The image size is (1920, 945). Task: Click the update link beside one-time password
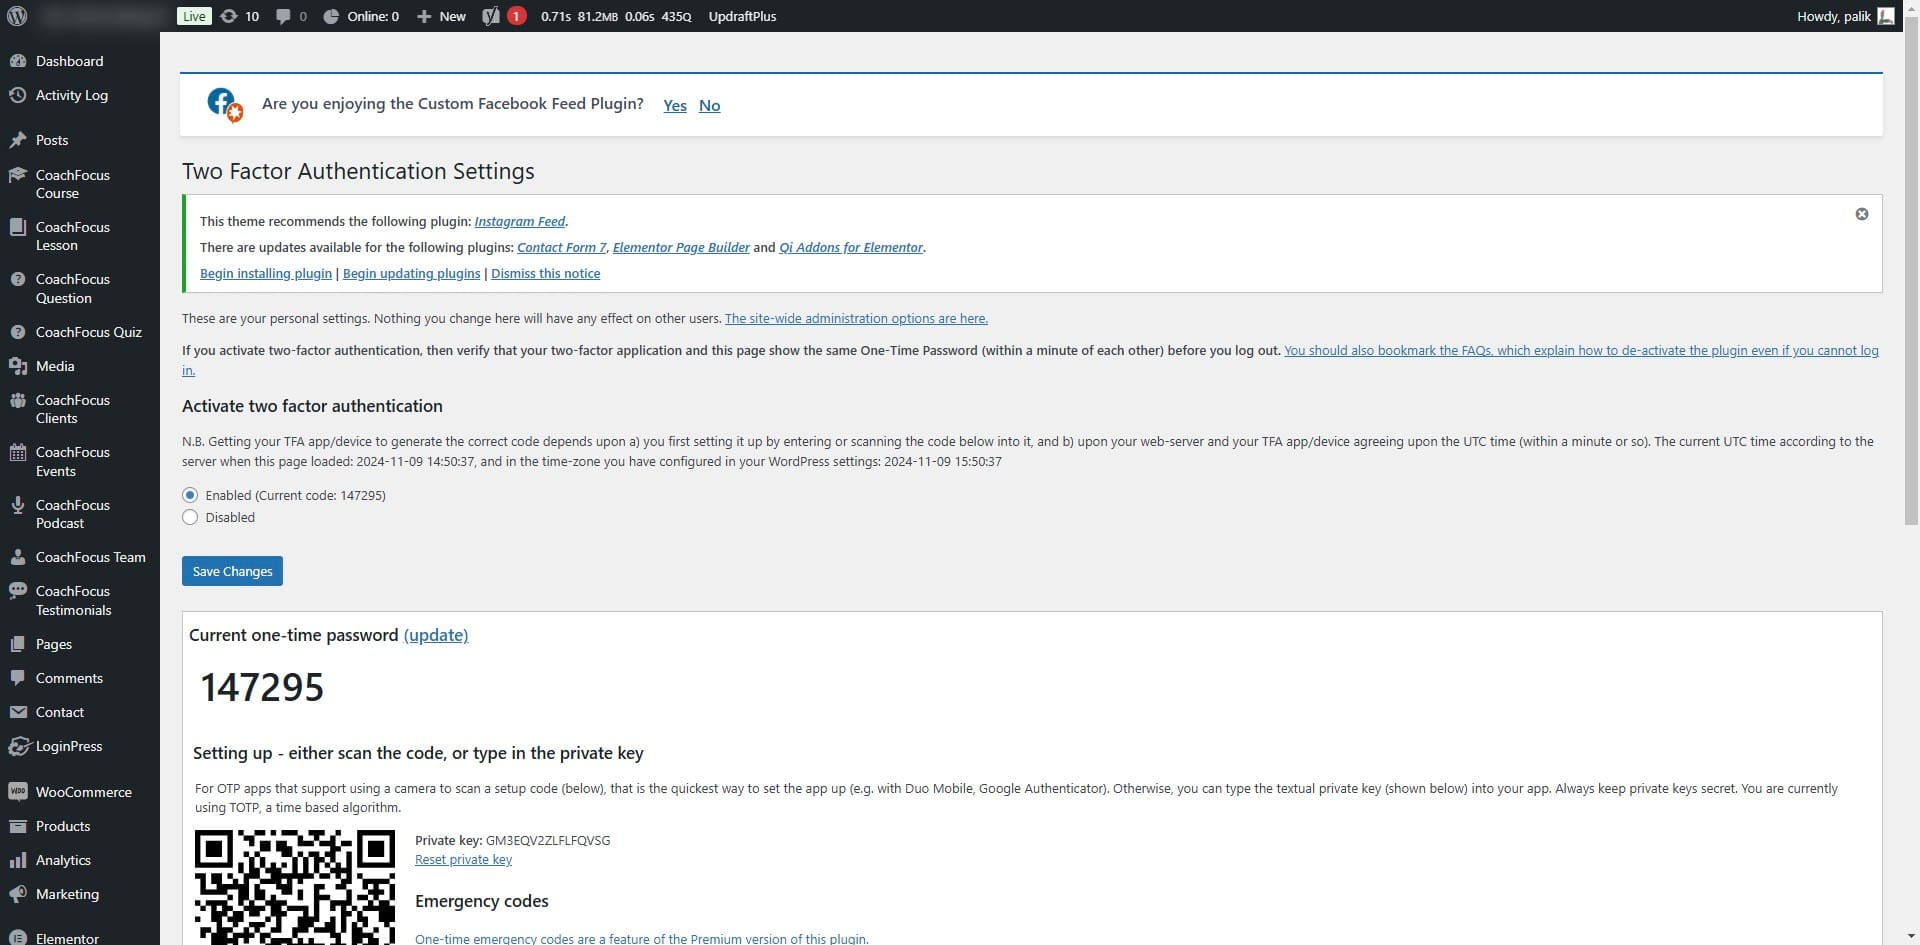pyautogui.click(x=435, y=635)
